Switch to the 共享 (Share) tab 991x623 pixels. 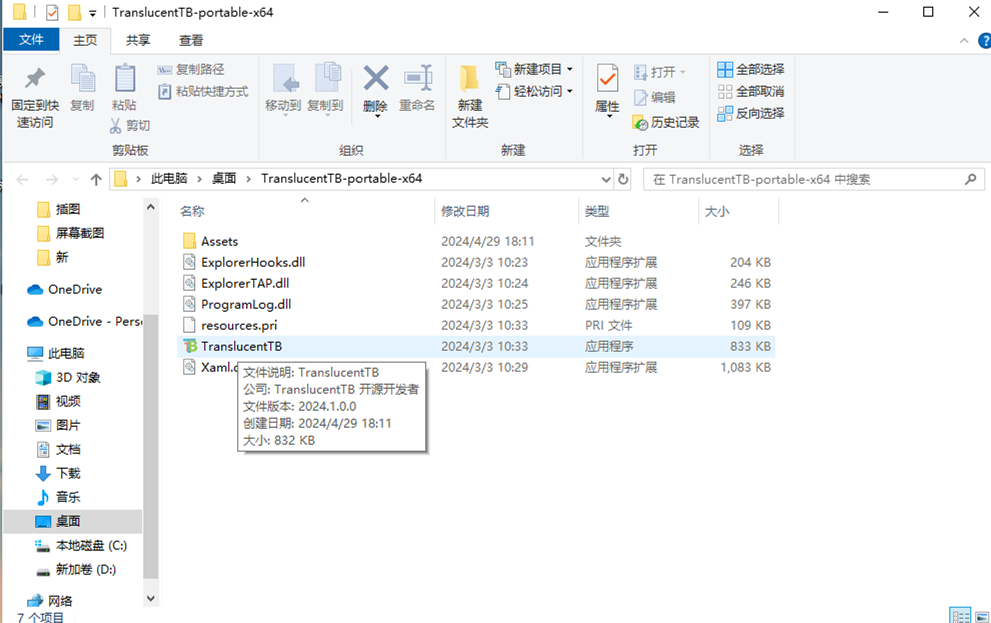(138, 40)
